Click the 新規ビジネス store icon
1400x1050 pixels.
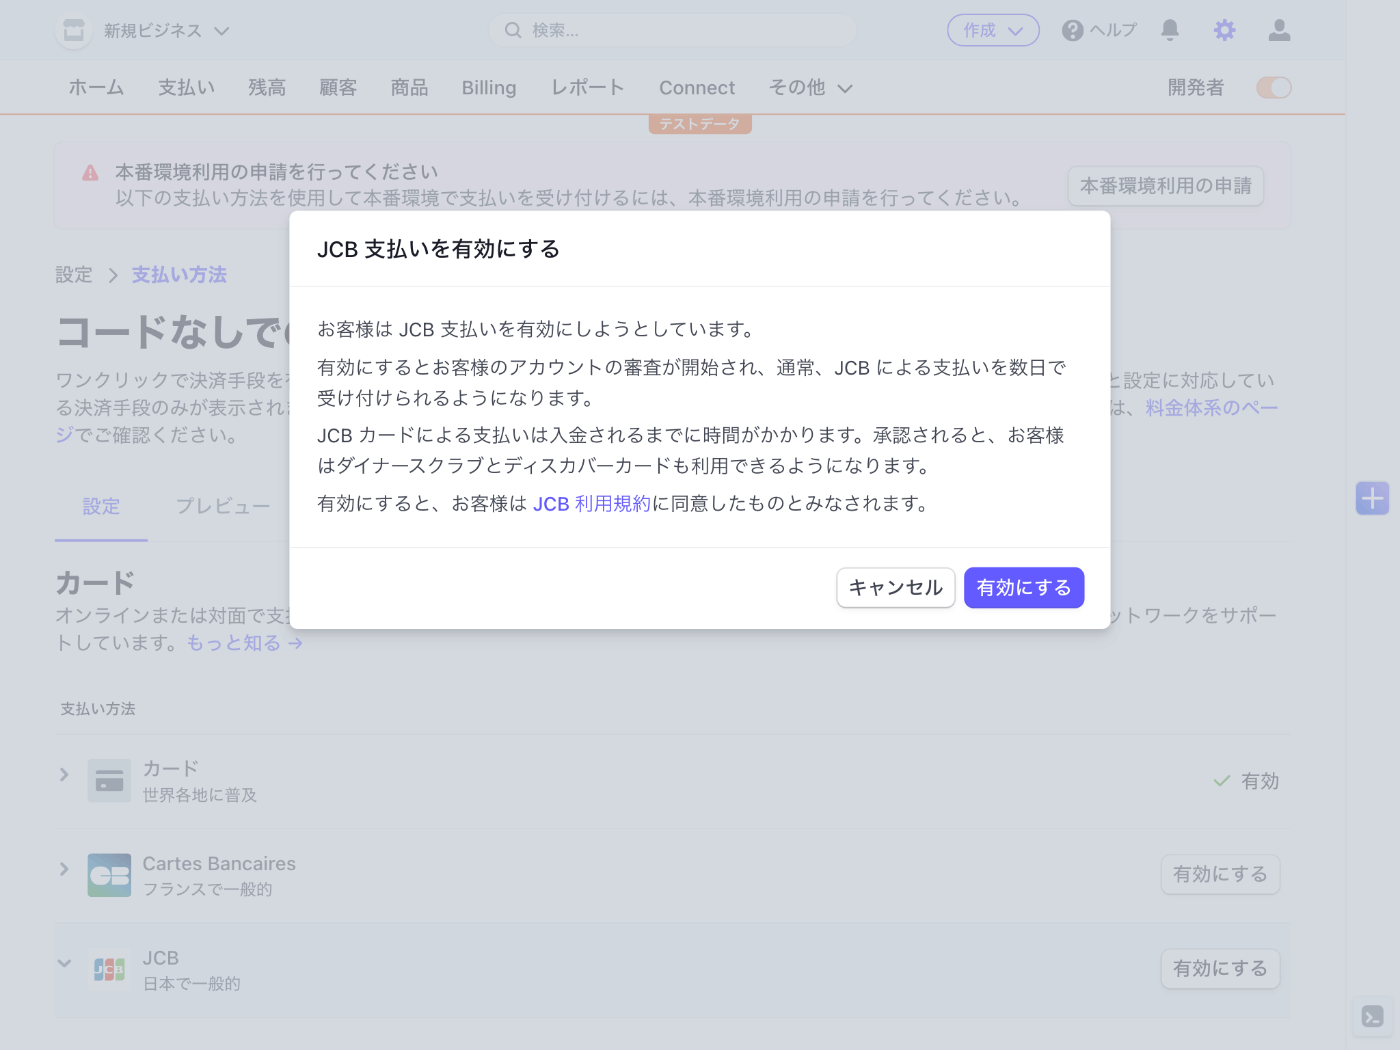[74, 31]
